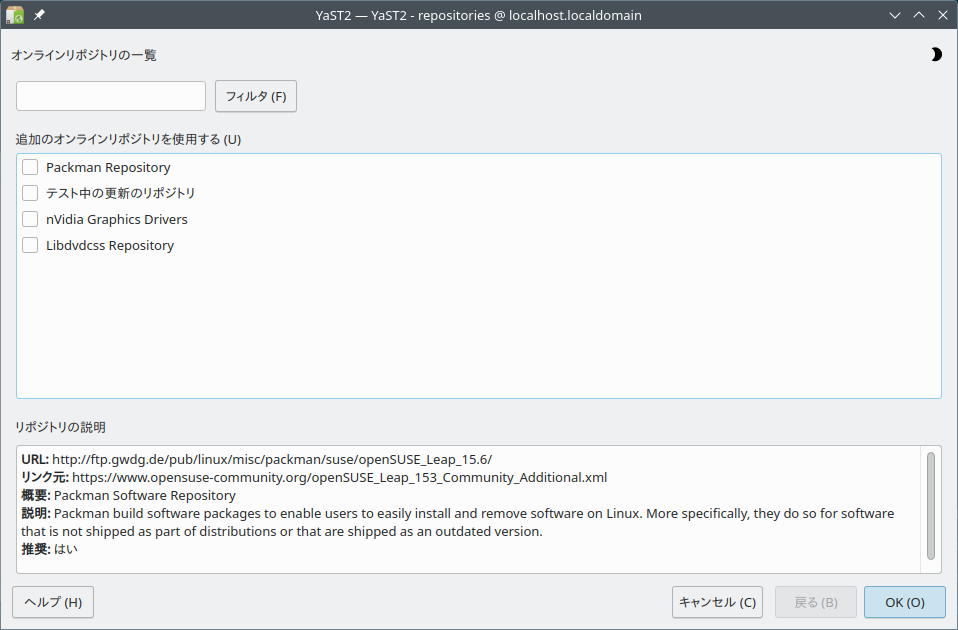Select the テスト中の更新のリポジトリ row label
The width and height of the screenshot is (958, 630).
click(120, 193)
